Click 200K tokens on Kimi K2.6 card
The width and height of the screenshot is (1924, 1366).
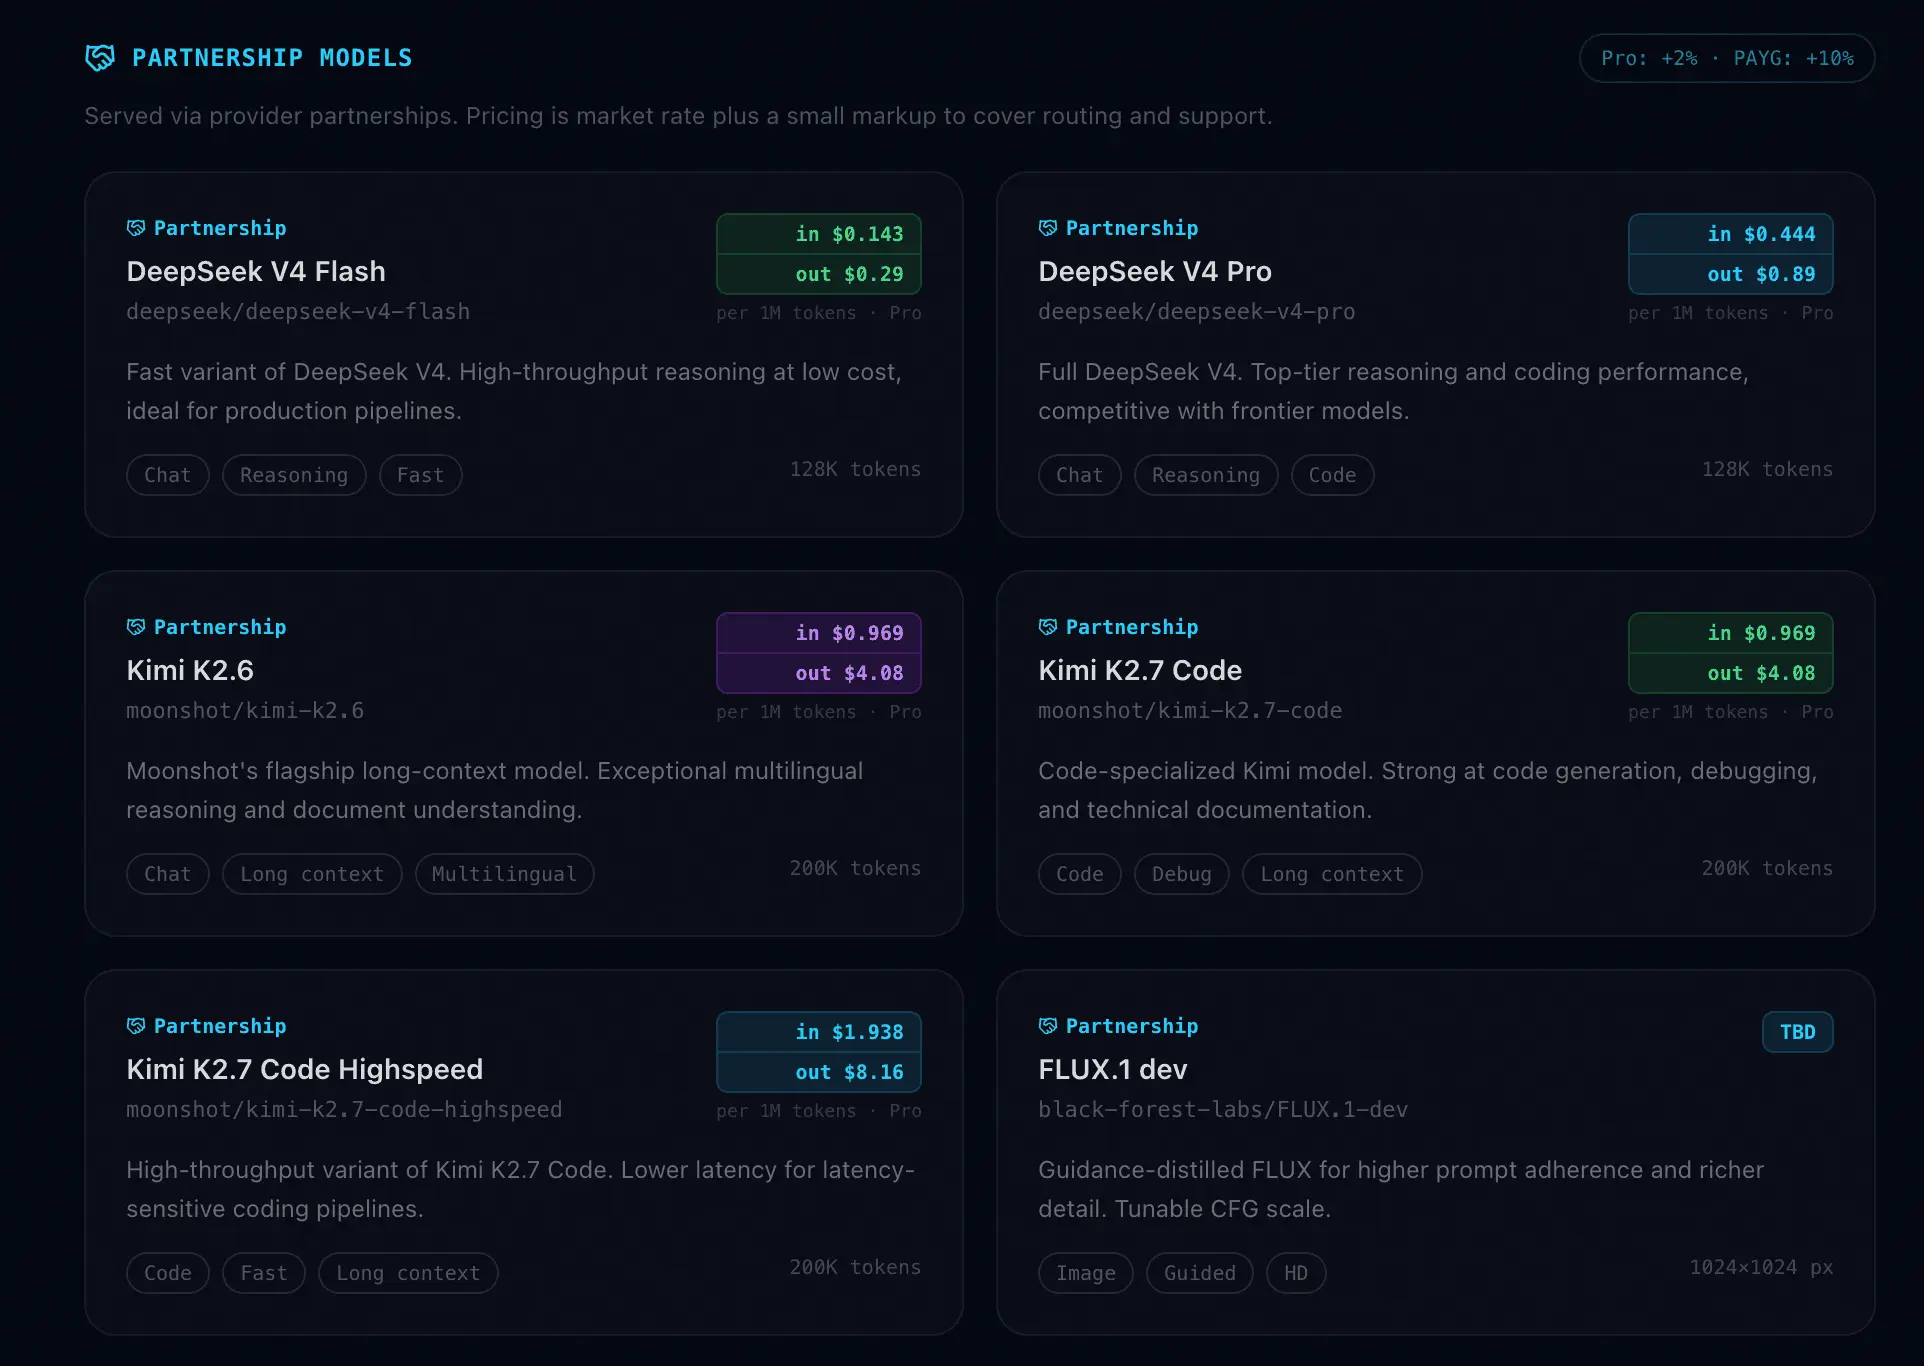point(855,868)
